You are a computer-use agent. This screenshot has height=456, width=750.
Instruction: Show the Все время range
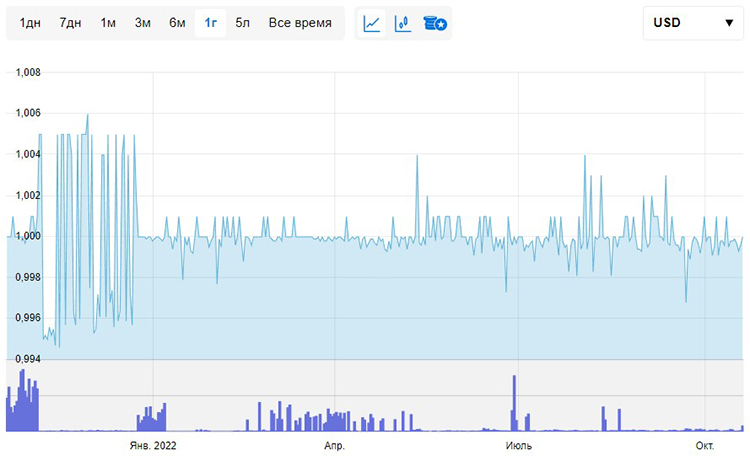coord(300,23)
